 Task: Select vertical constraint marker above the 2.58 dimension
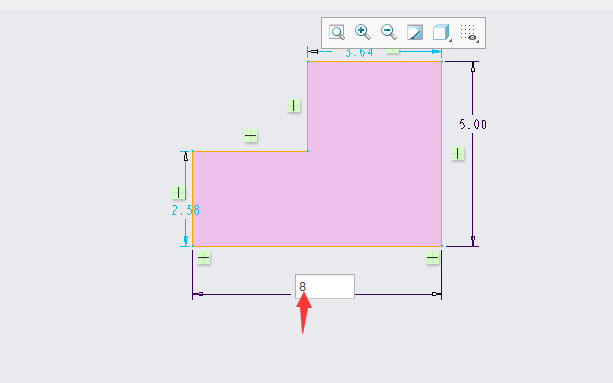pos(179,193)
